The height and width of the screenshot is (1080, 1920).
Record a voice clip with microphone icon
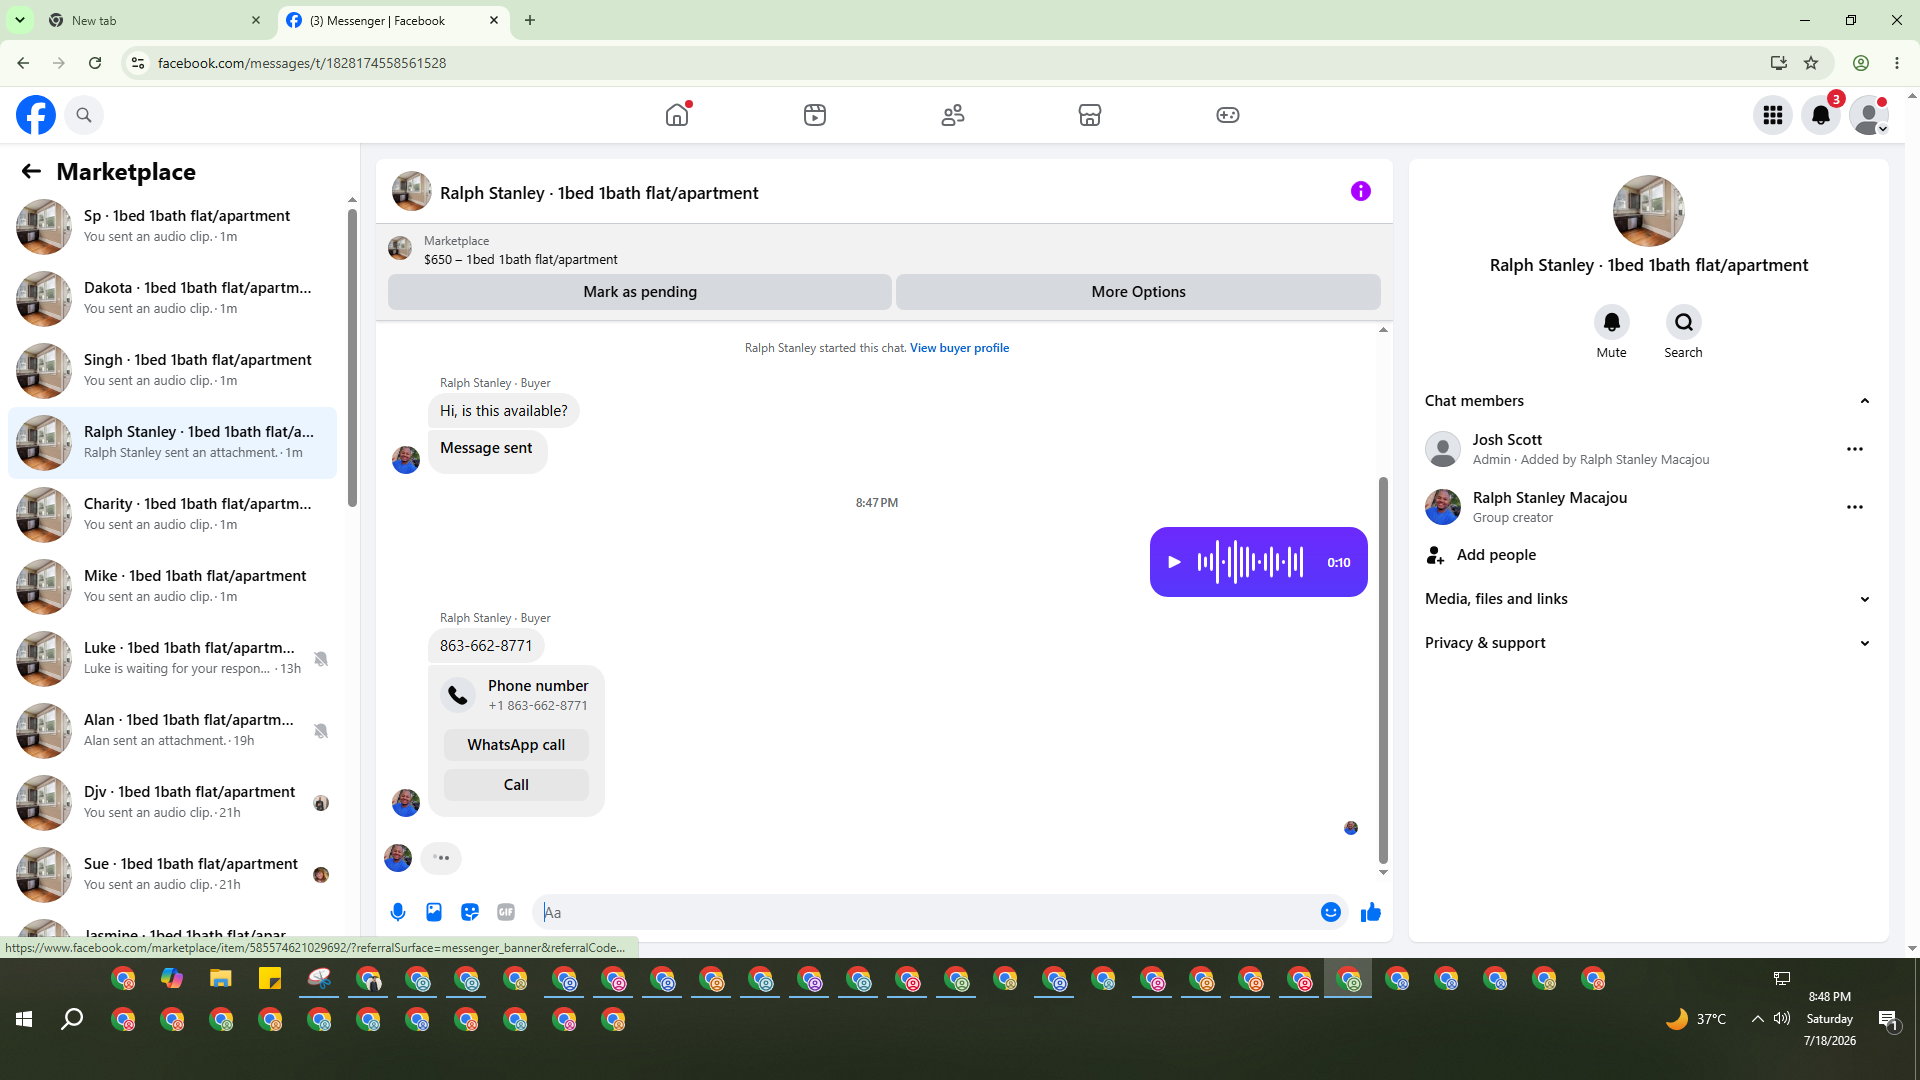click(398, 912)
